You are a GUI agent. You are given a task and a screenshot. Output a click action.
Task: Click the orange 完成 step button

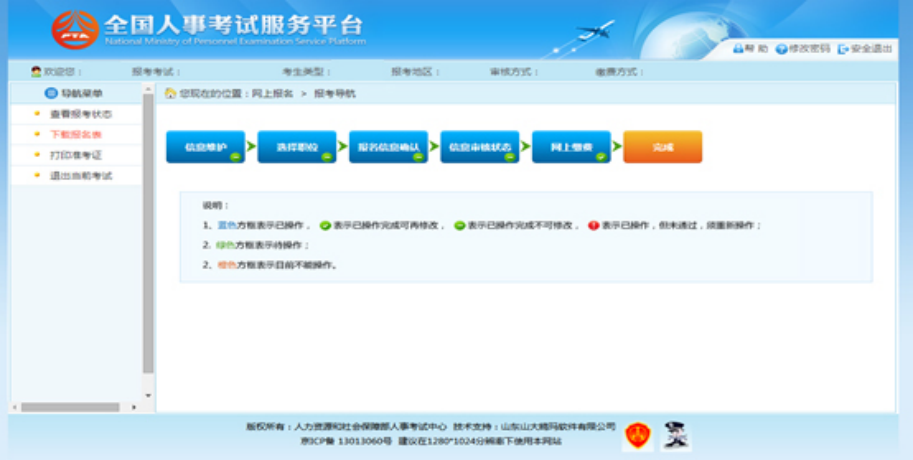(662, 147)
